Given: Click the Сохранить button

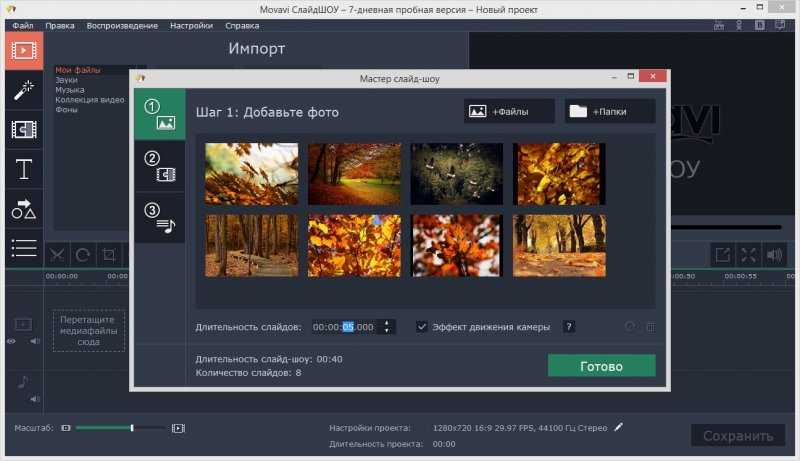Looking at the screenshot, I should (x=738, y=436).
